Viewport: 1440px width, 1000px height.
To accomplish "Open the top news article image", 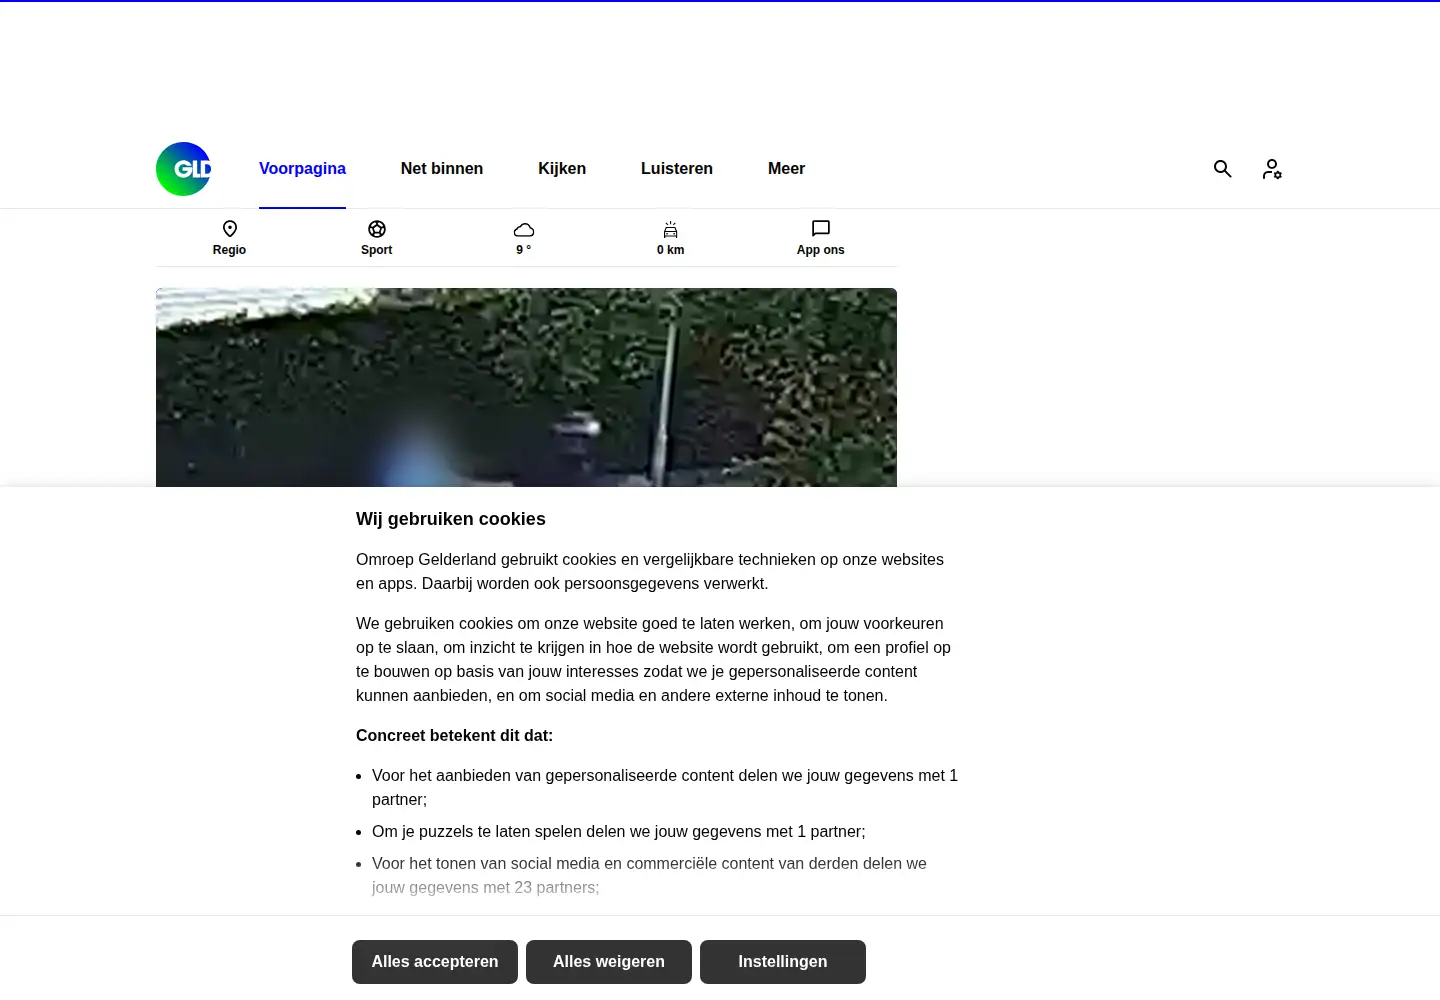I will pyautogui.click(x=526, y=388).
